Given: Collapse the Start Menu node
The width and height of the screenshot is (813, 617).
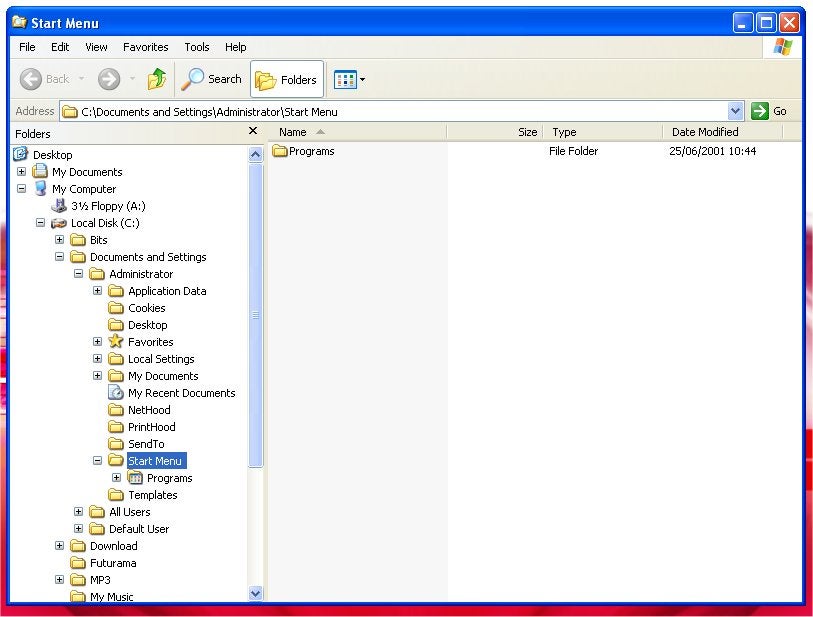Looking at the screenshot, I should pyautogui.click(x=97, y=461).
